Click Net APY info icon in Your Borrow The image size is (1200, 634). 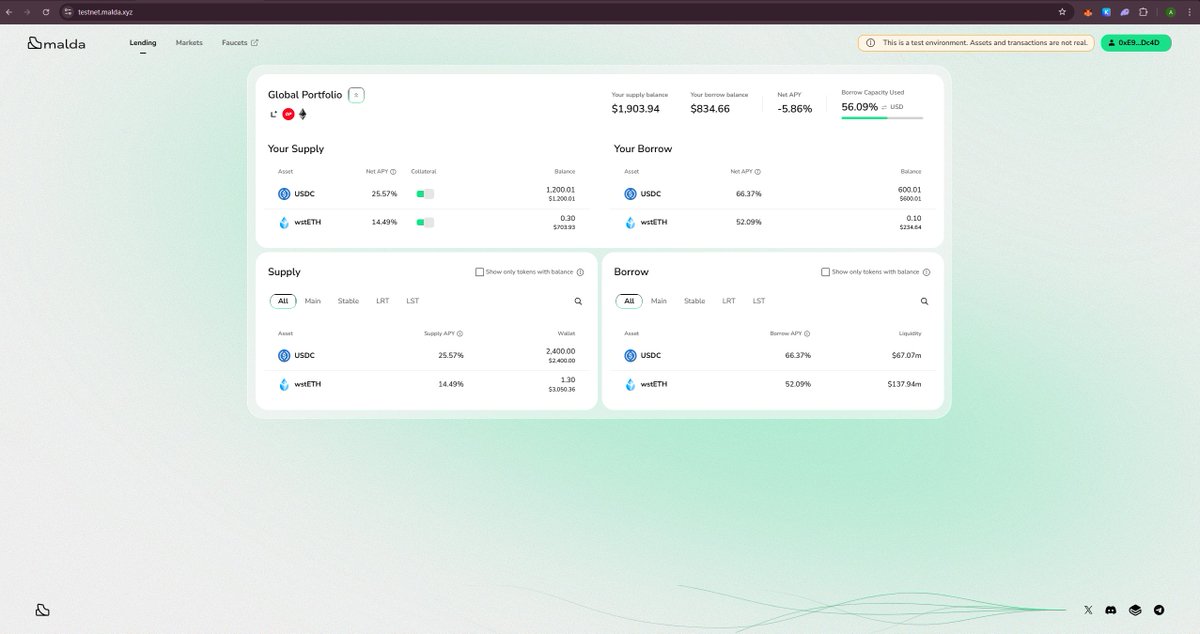tap(758, 172)
